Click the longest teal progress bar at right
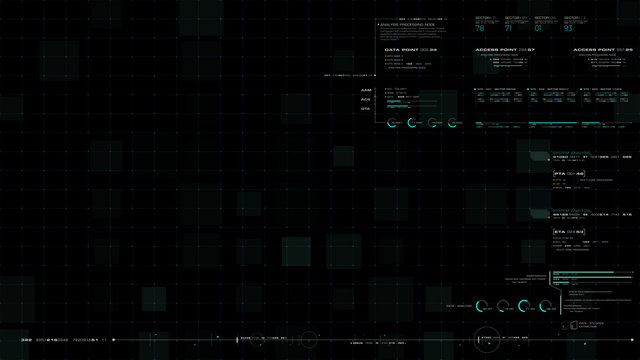Image resolution: width=640 pixels, height=360 pixels. 593,277
